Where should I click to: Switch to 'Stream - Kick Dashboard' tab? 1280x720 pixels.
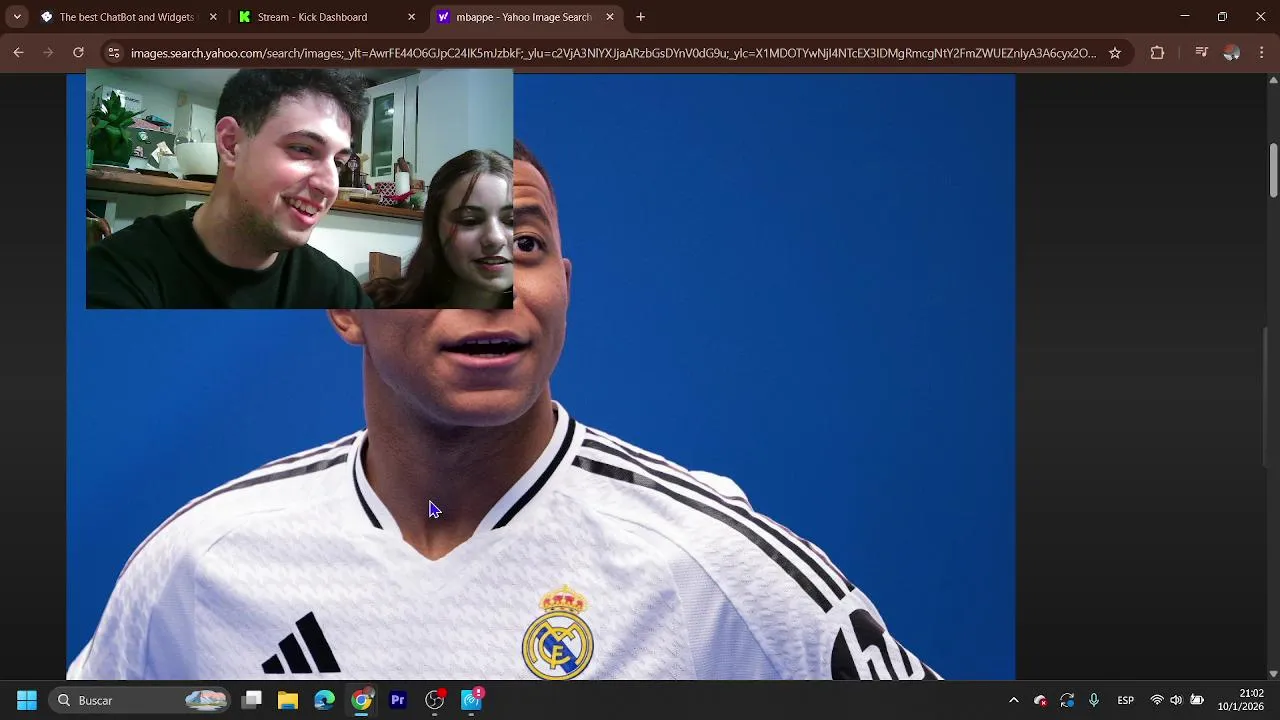pos(327,17)
